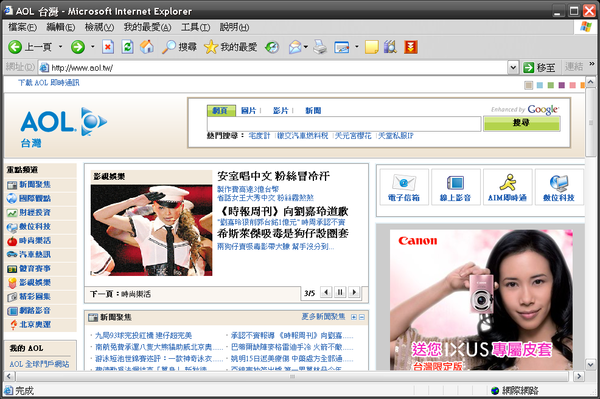Click the horizontal scrollbar right arrow
The width and height of the screenshot is (600, 399).
pyautogui.click(x=579, y=376)
